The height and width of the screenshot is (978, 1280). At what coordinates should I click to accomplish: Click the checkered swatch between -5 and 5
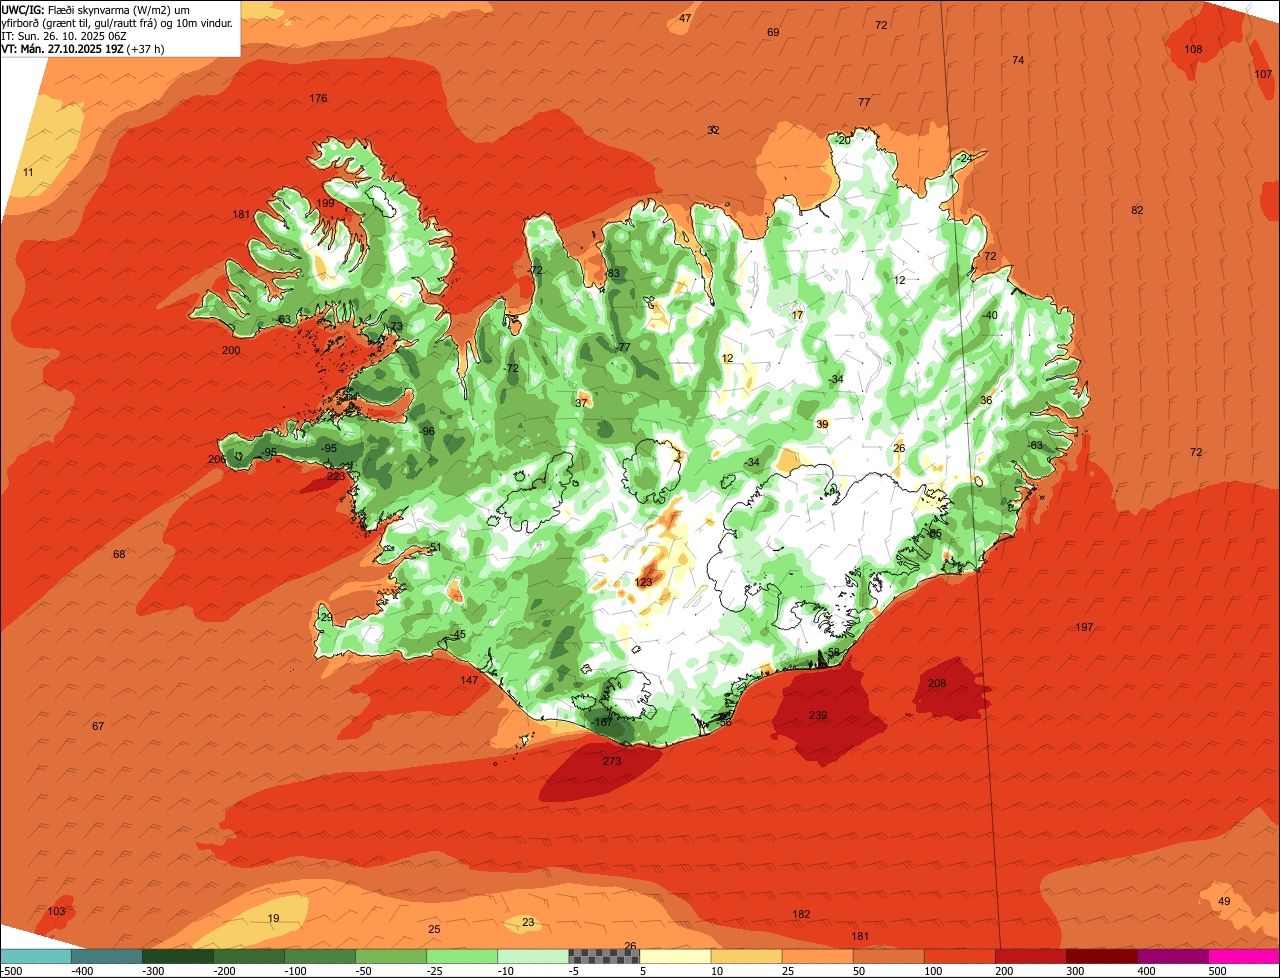pyautogui.click(x=604, y=956)
